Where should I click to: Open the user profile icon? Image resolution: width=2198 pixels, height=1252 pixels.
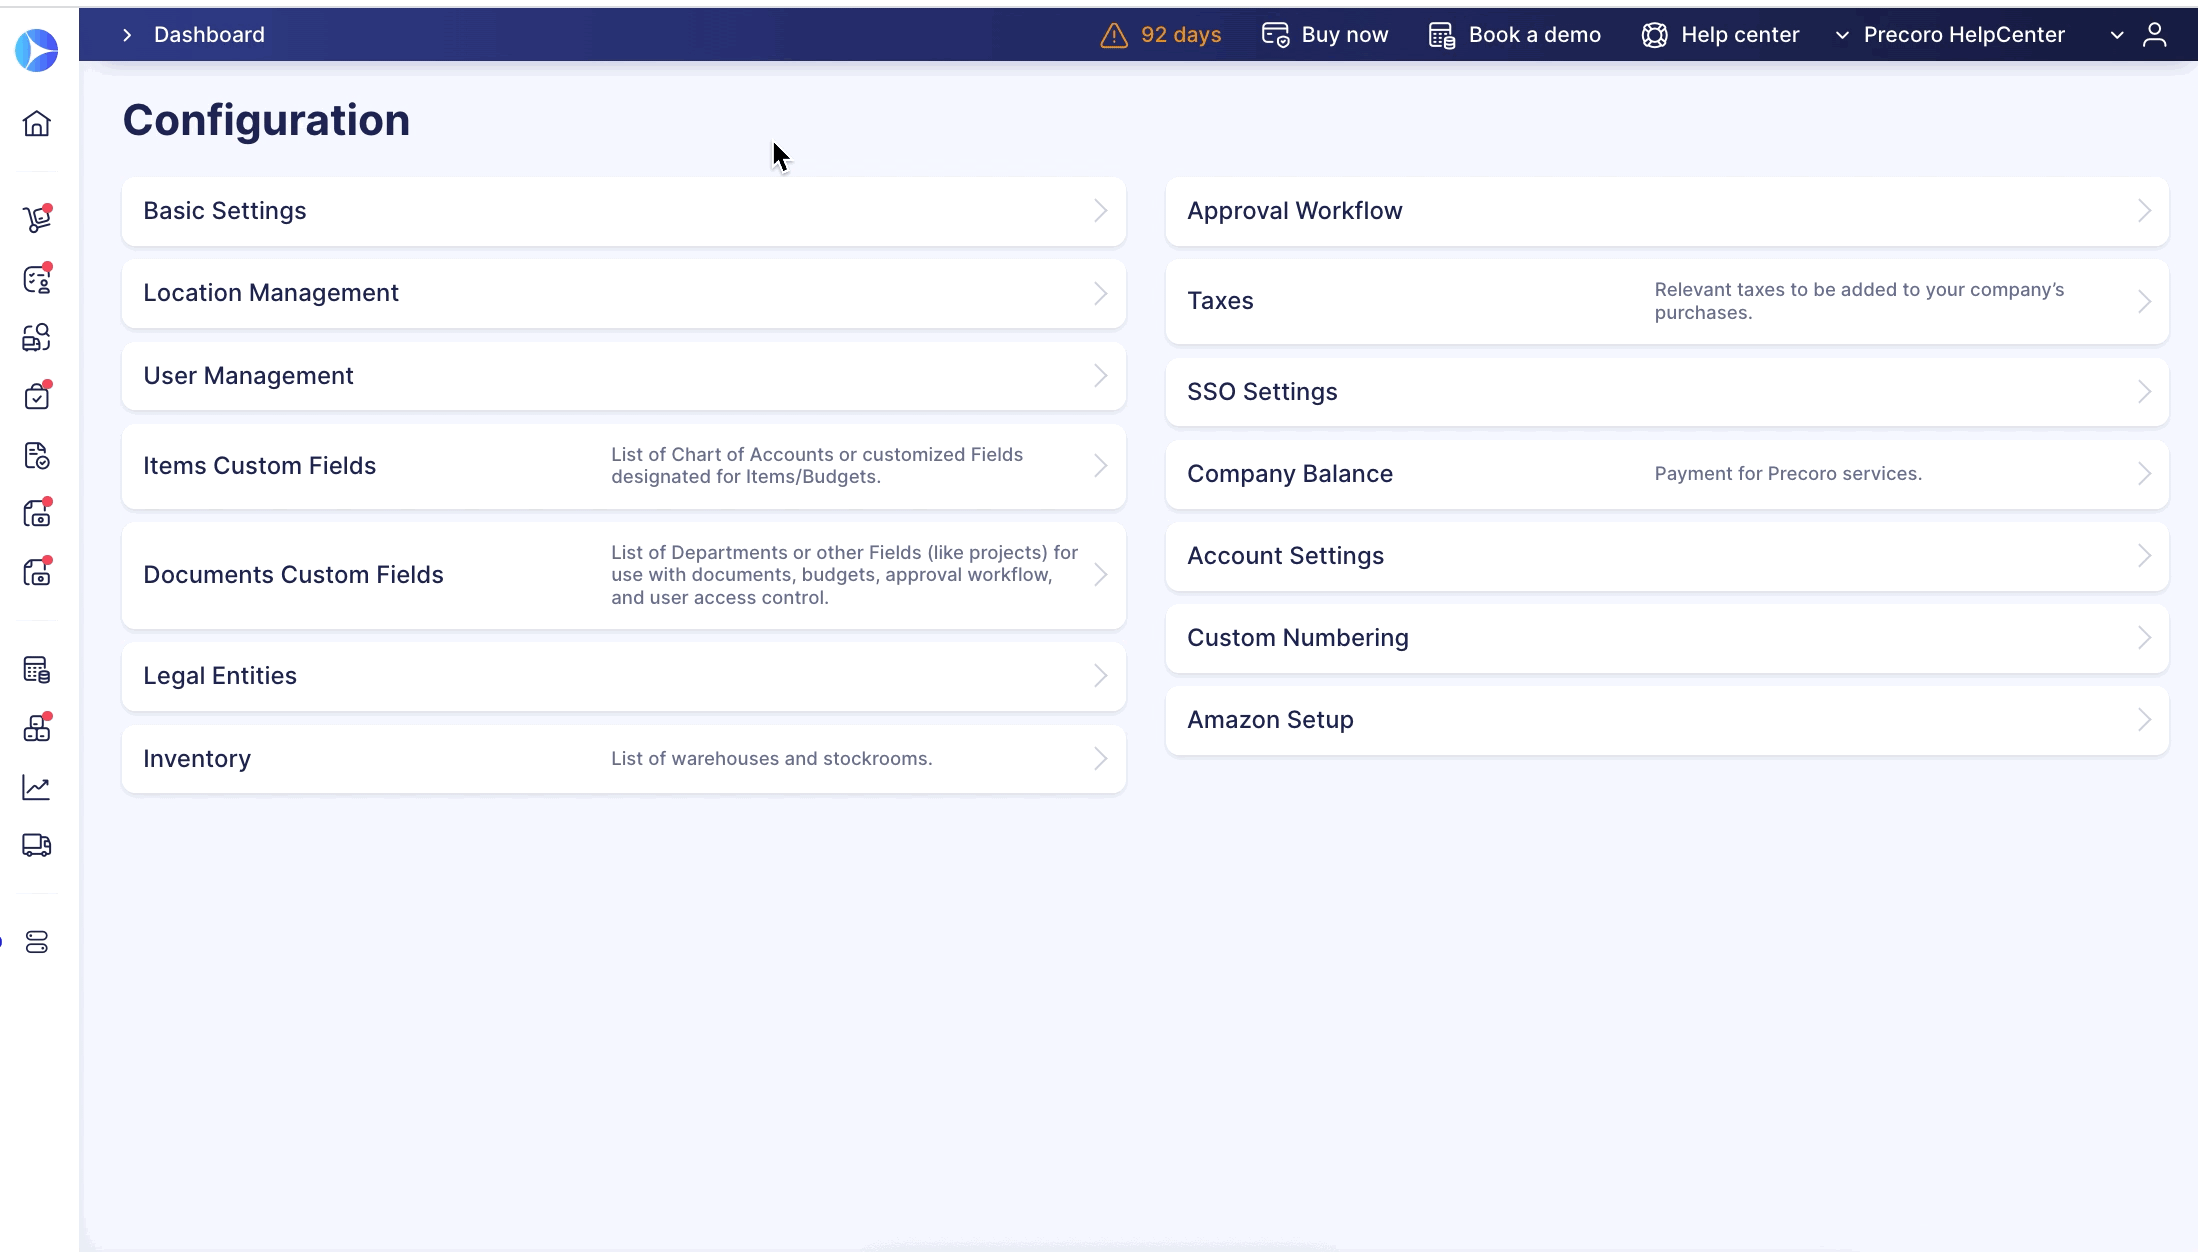[x=2155, y=35]
